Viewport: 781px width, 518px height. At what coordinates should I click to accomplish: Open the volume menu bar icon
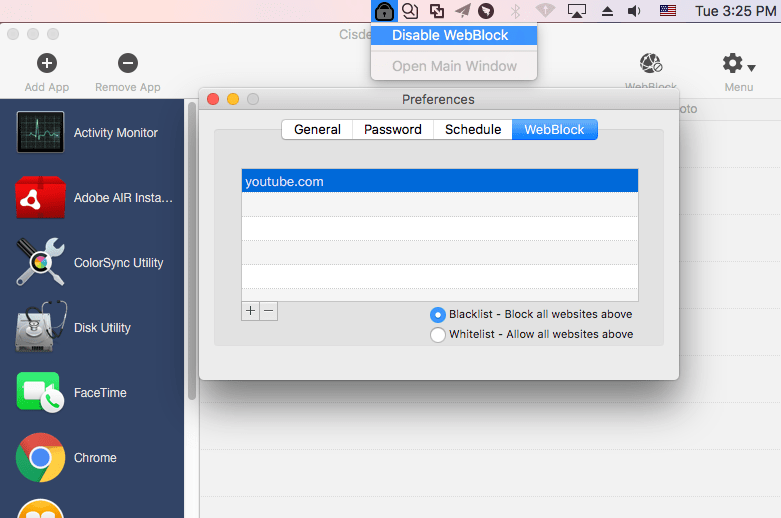(x=634, y=11)
